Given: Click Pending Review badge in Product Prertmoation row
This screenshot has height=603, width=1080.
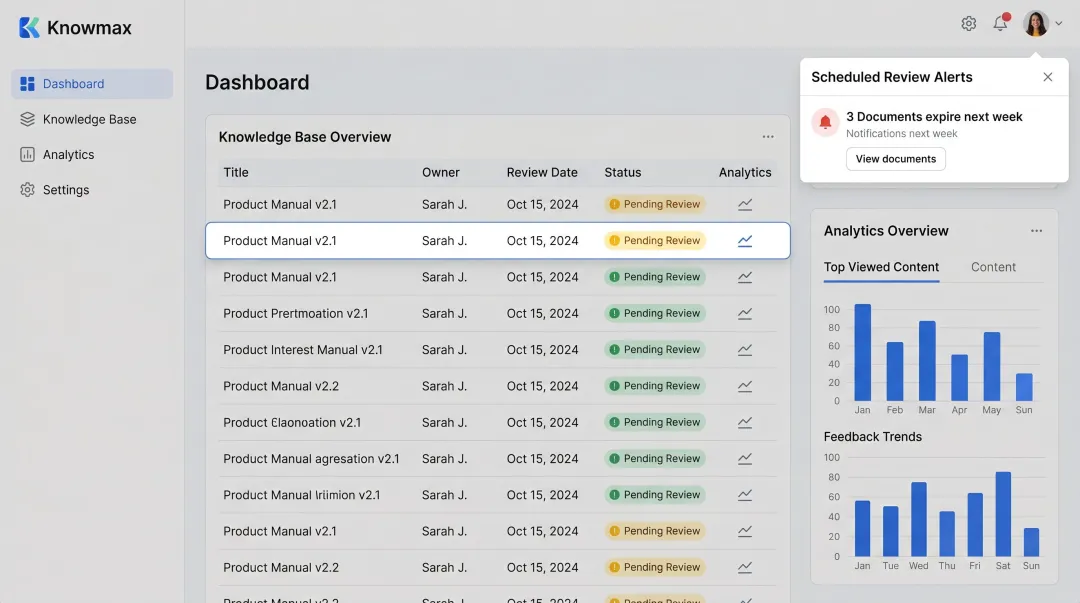Looking at the screenshot, I should 655,314.
